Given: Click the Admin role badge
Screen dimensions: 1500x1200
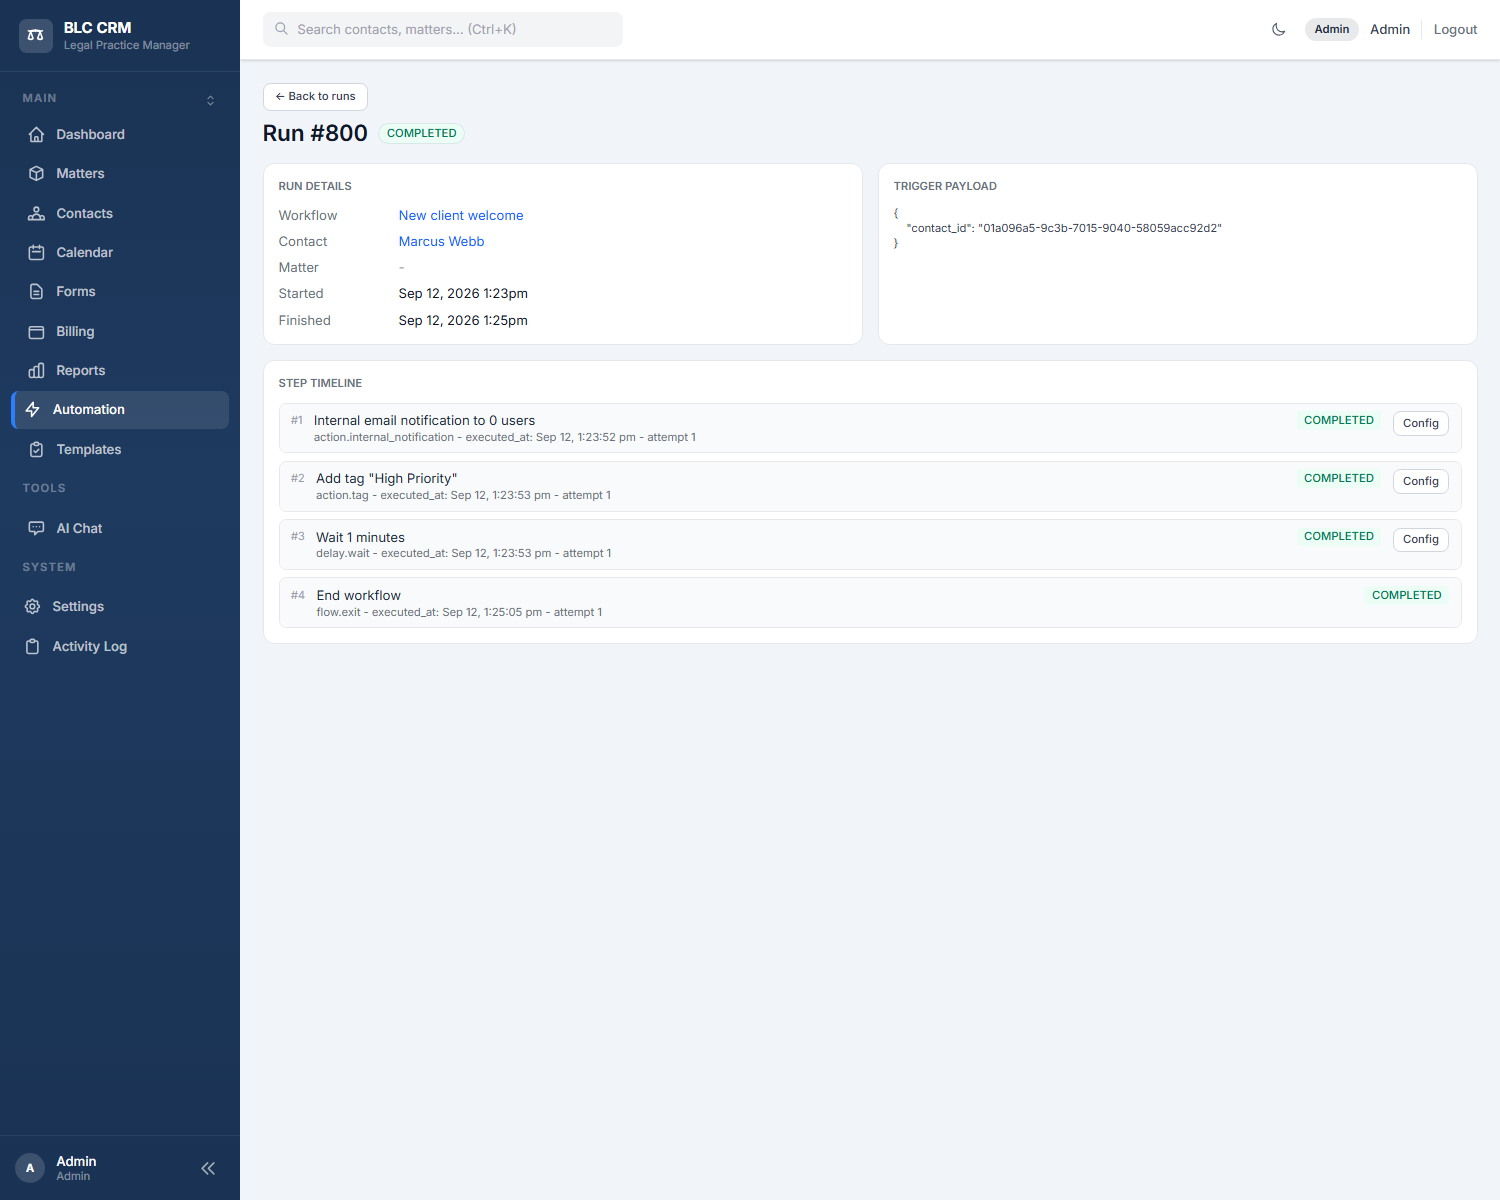Looking at the screenshot, I should 1332,29.
